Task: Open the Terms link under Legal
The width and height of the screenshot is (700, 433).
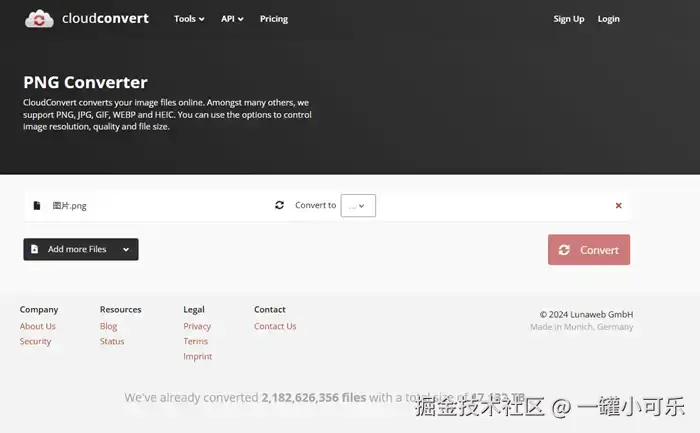Action: pyautogui.click(x=196, y=341)
